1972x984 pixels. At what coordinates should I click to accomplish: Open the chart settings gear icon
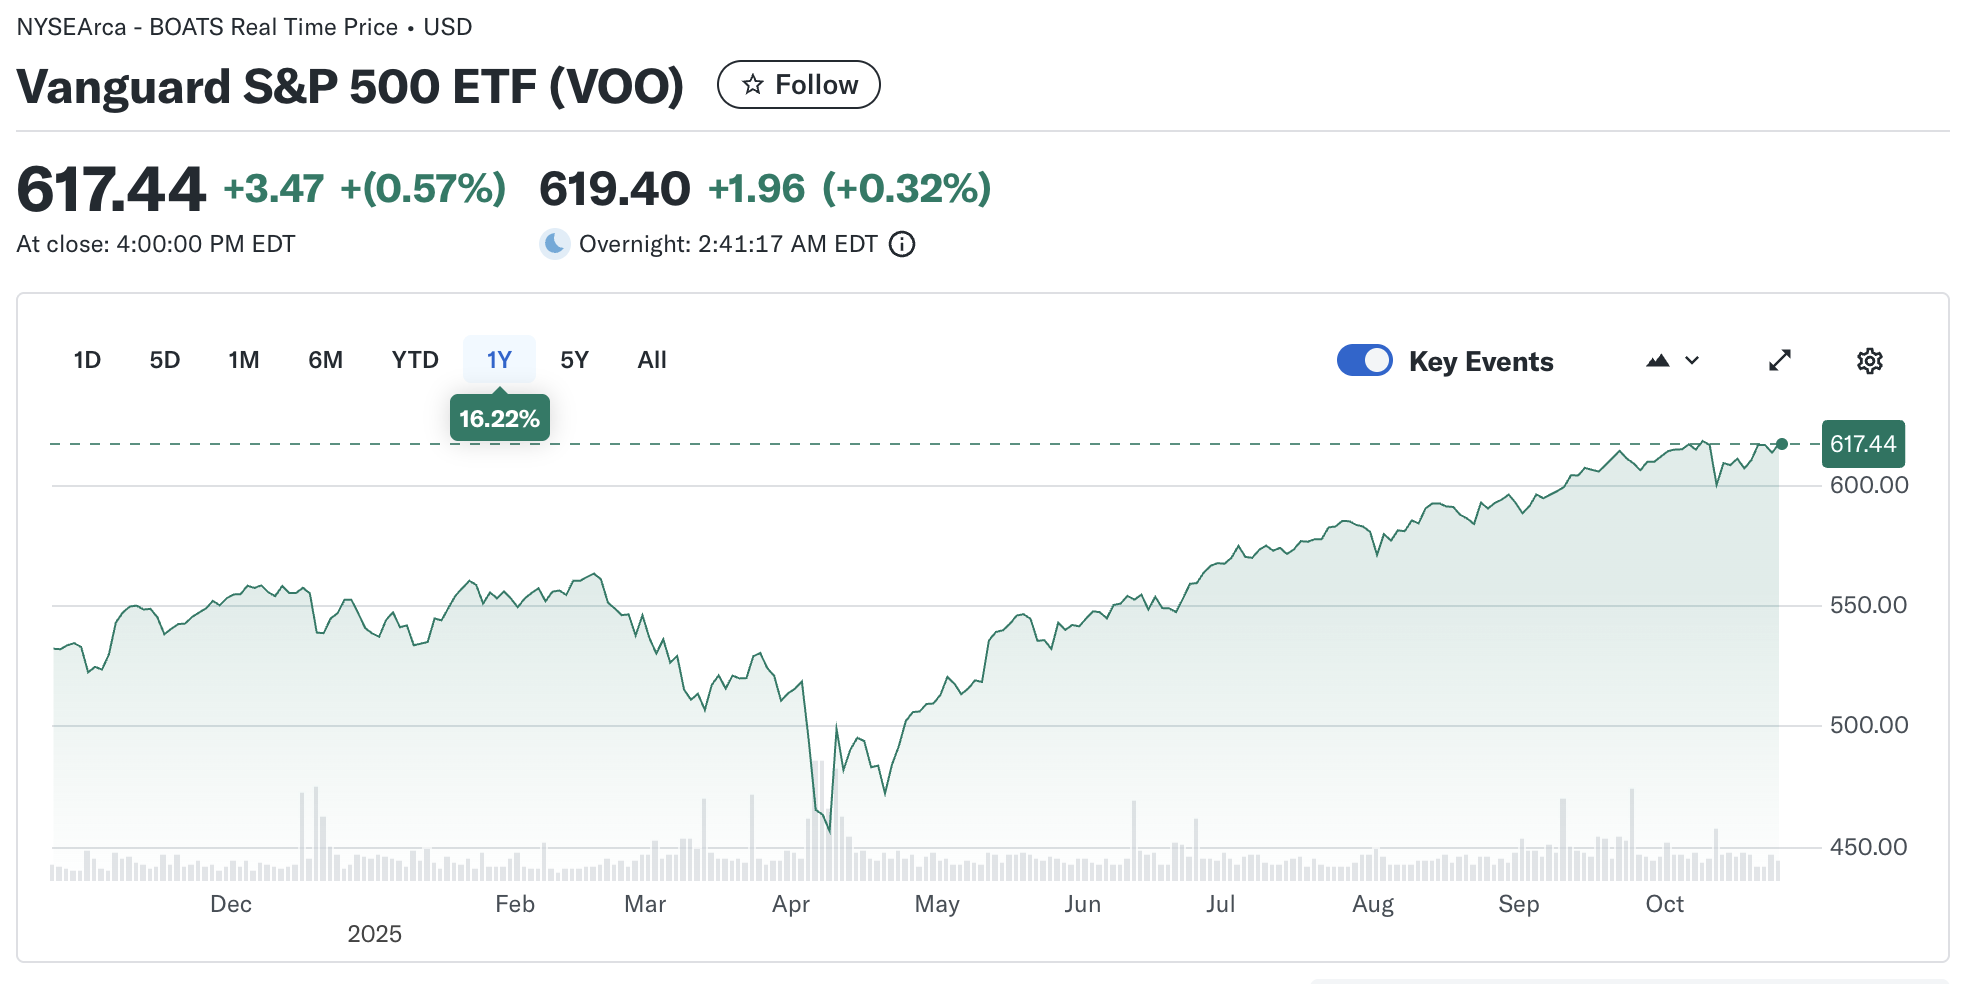(x=1869, y=360)
